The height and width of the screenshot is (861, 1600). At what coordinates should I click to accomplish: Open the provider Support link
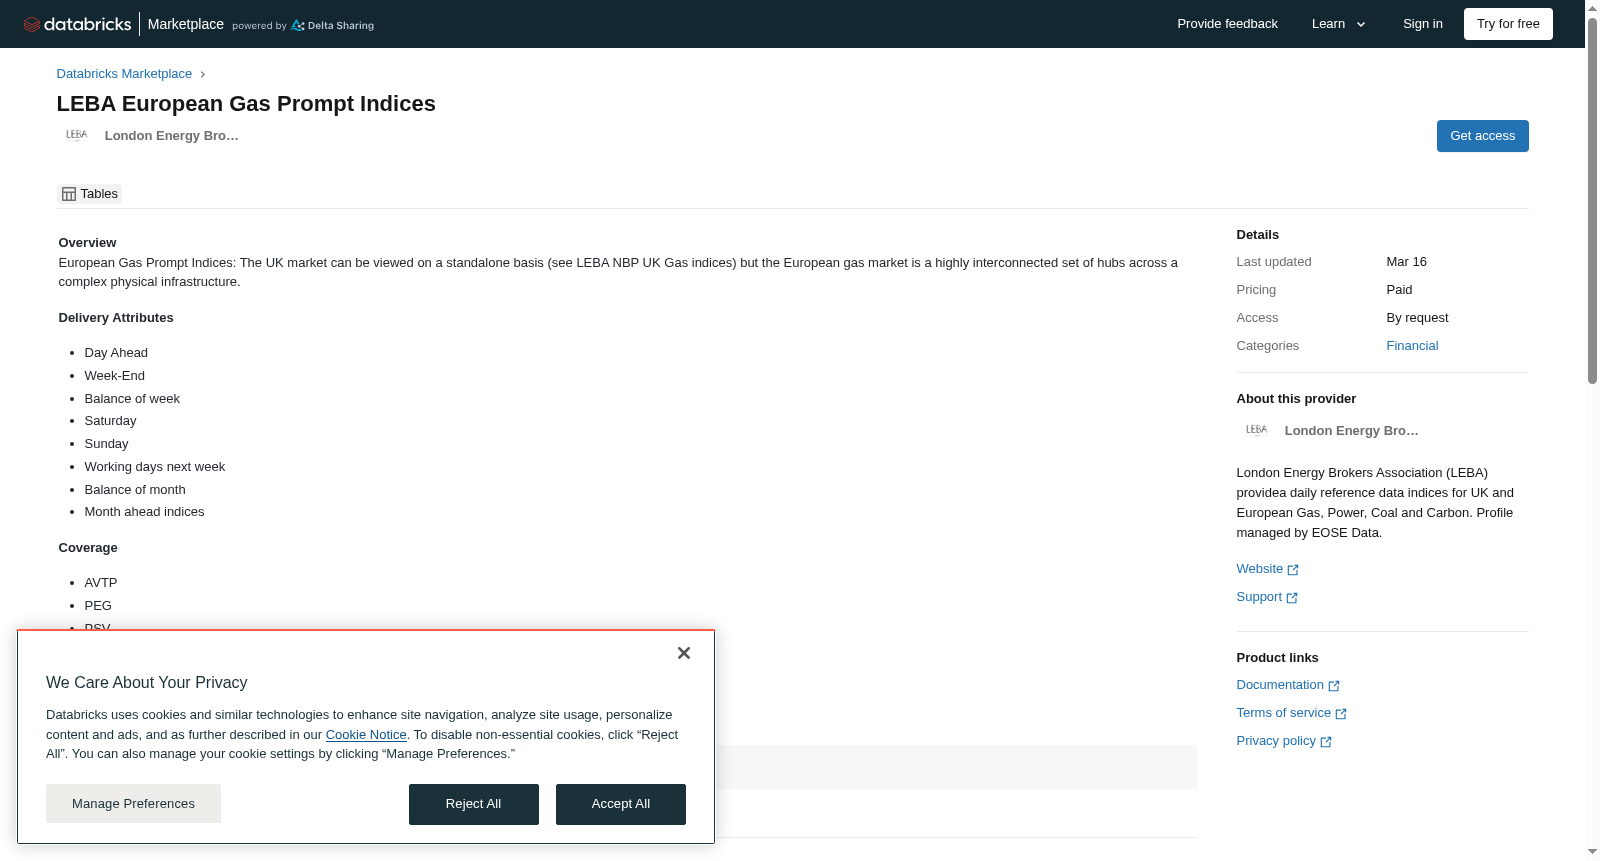click(x=1259, y=597)
